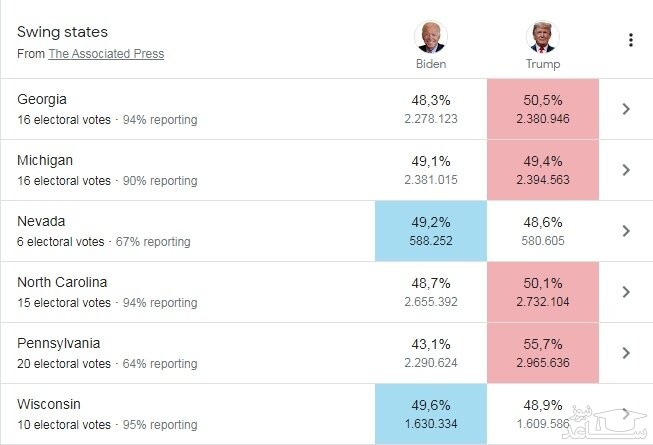Screen dimensions: 653x445
Task: Expand the Pennsylvania results chevron
Action: pos(626,353)
